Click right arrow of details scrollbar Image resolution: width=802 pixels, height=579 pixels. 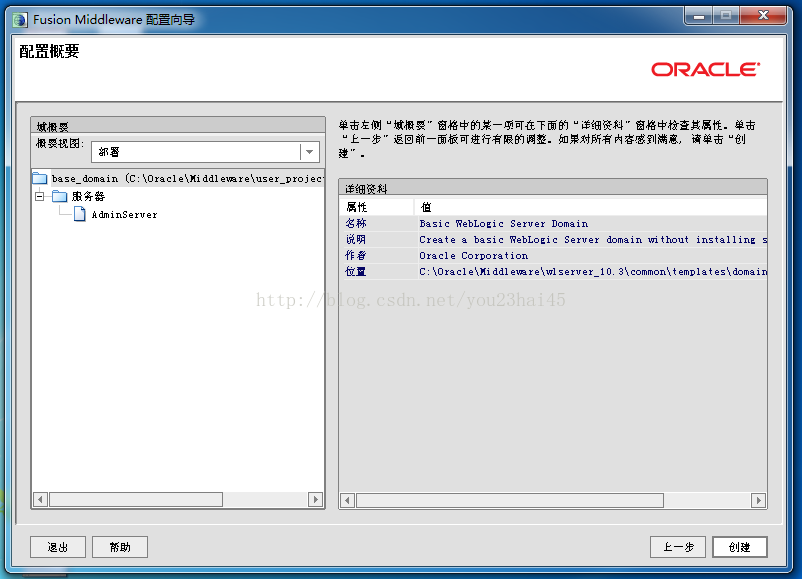point(759,500)
